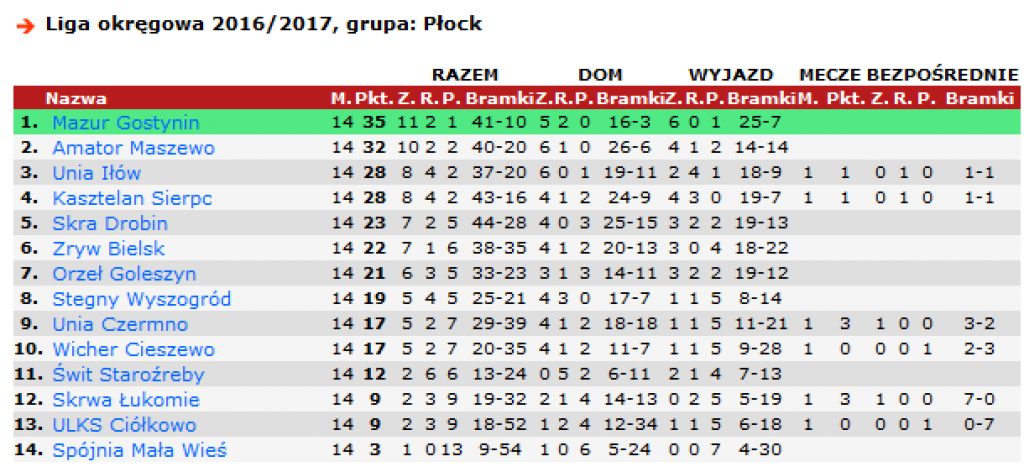This screenshot has height=472, width=1024.
Task: Open the Amator Maszewo team link
Action: 133,148
